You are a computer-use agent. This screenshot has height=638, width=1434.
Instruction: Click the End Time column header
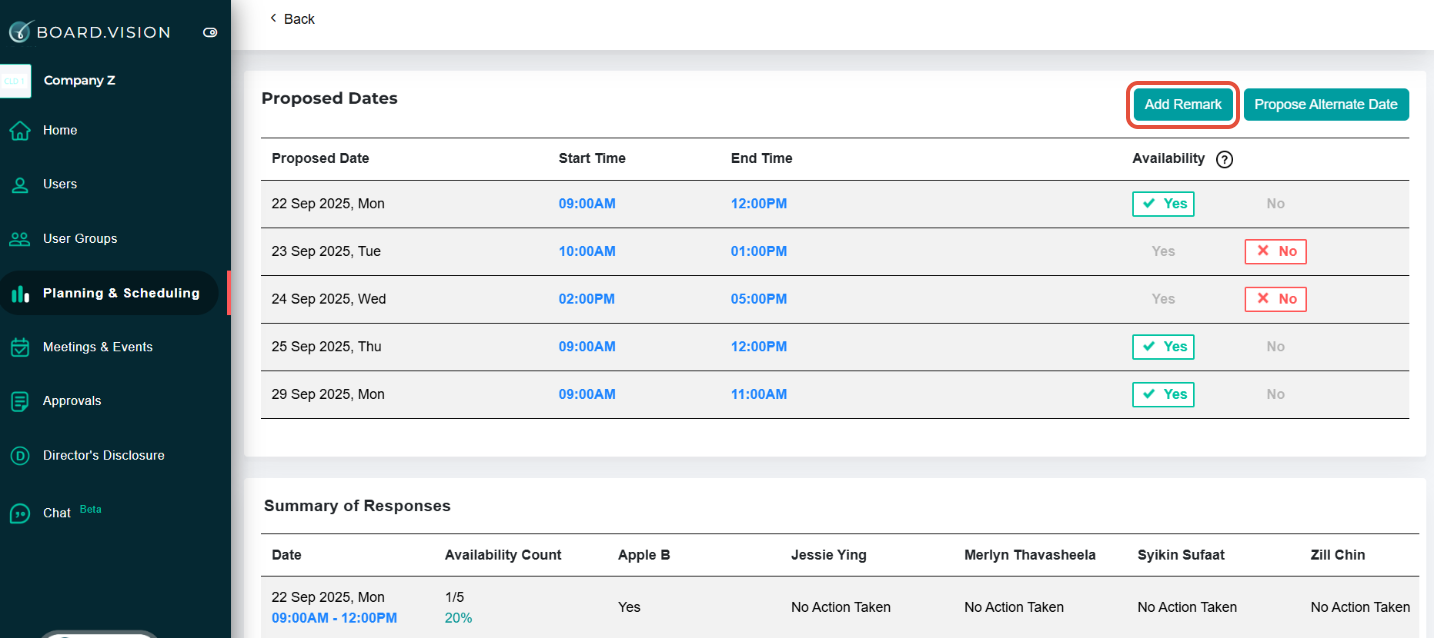pyautogui.click(x=761, y=158)
